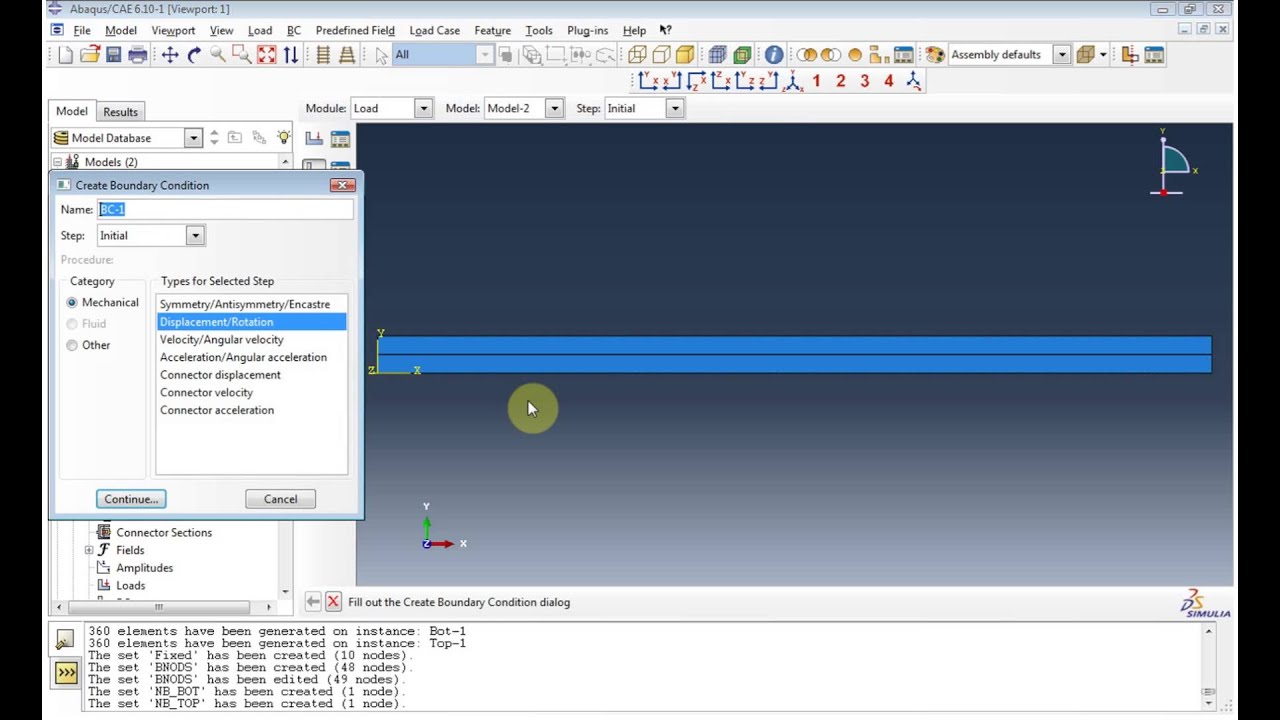Apply custom view number 4
The width and height of the screenshot is (1280, 720).
889,81
